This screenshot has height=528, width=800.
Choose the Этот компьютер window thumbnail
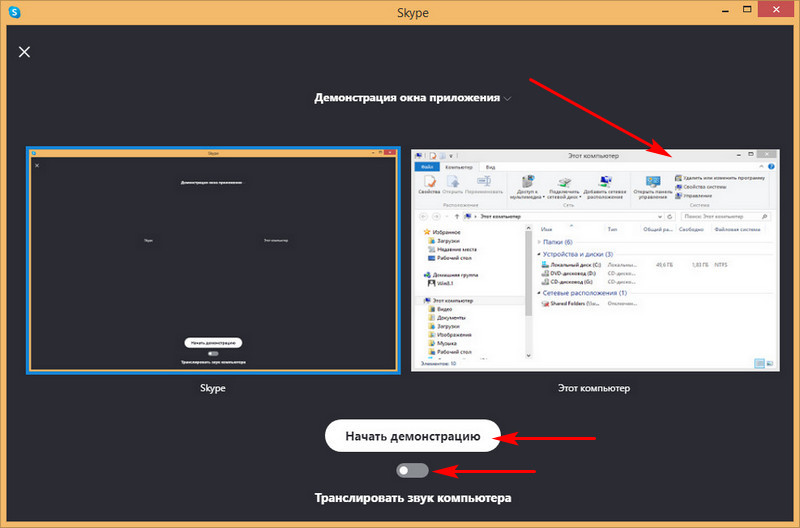coord(595,260)
